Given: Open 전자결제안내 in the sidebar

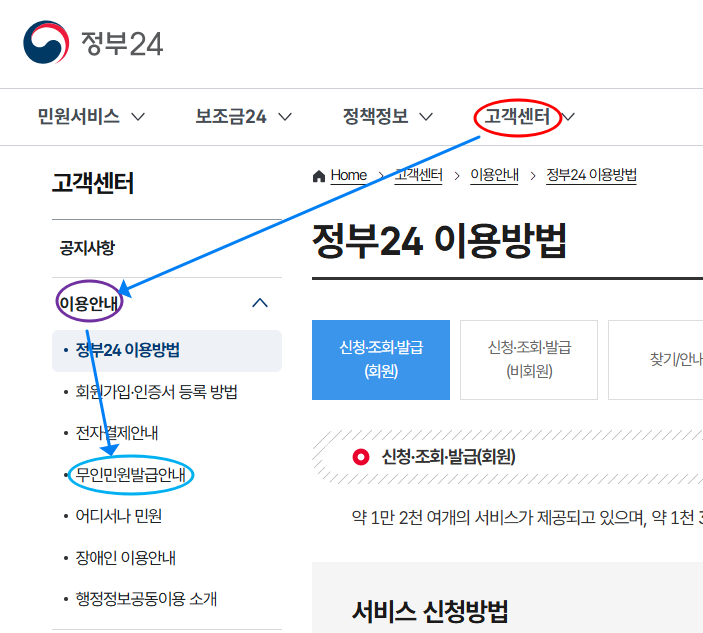Looking at the screenshot, I should (x=117, y=433).
